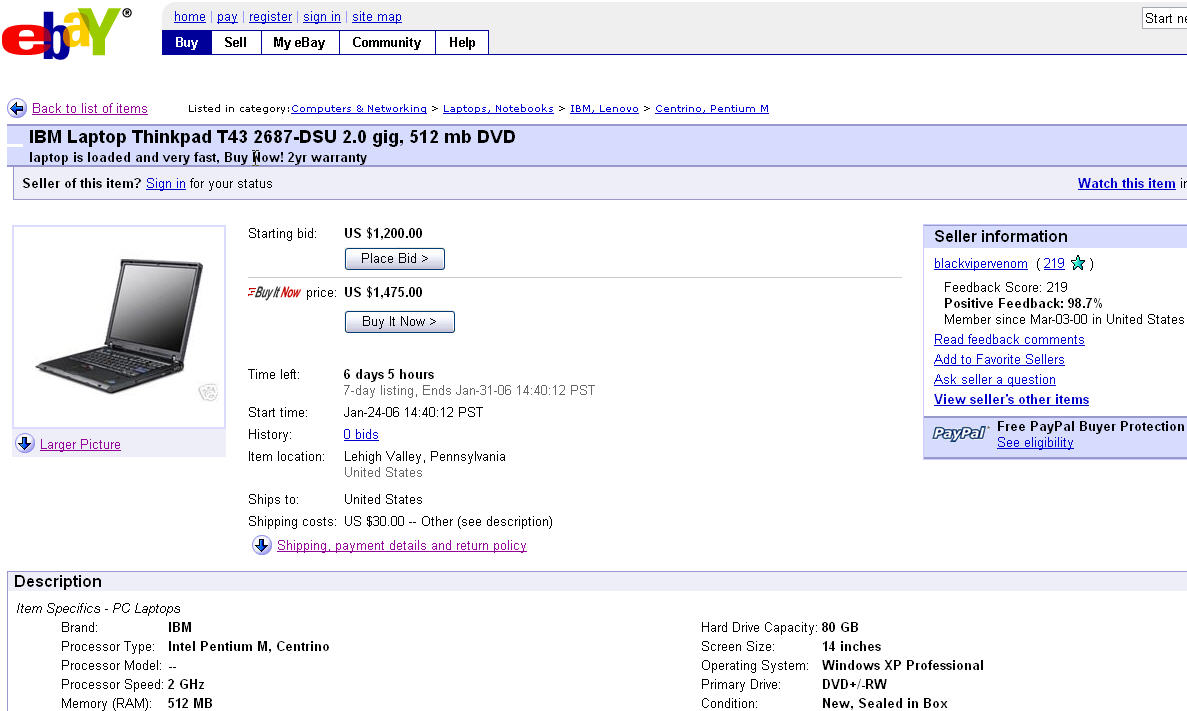
Task: Click the PayPal logo
Action: (960, 433)
